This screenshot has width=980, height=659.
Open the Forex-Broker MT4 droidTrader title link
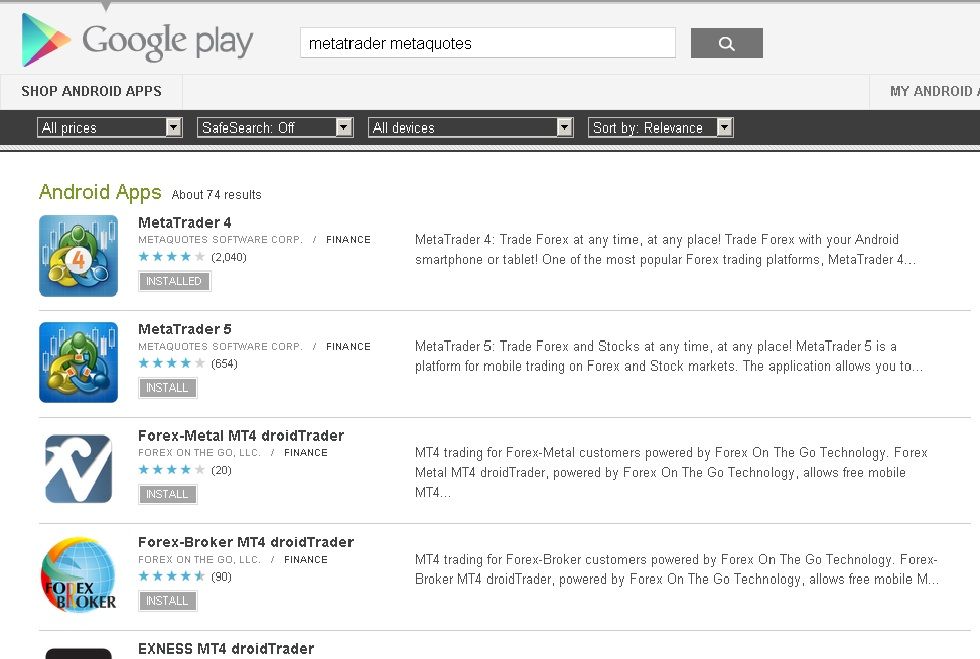(246, 542)
